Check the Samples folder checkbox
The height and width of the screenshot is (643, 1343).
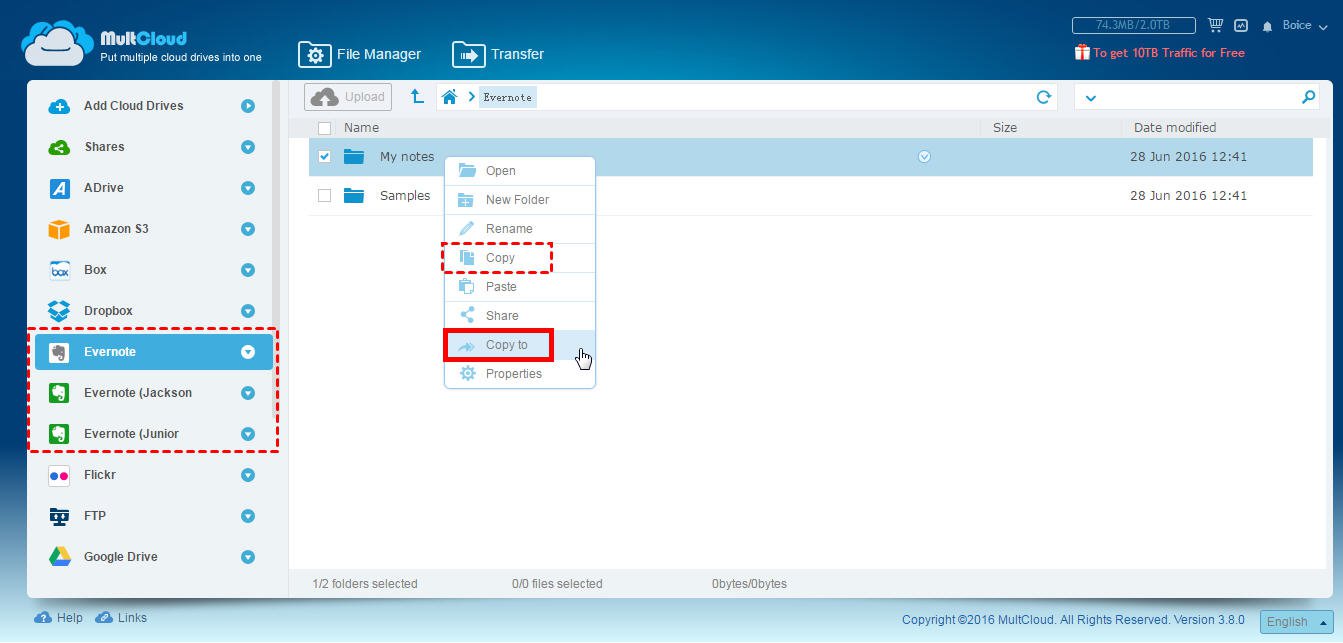click(x=324, y=195)
